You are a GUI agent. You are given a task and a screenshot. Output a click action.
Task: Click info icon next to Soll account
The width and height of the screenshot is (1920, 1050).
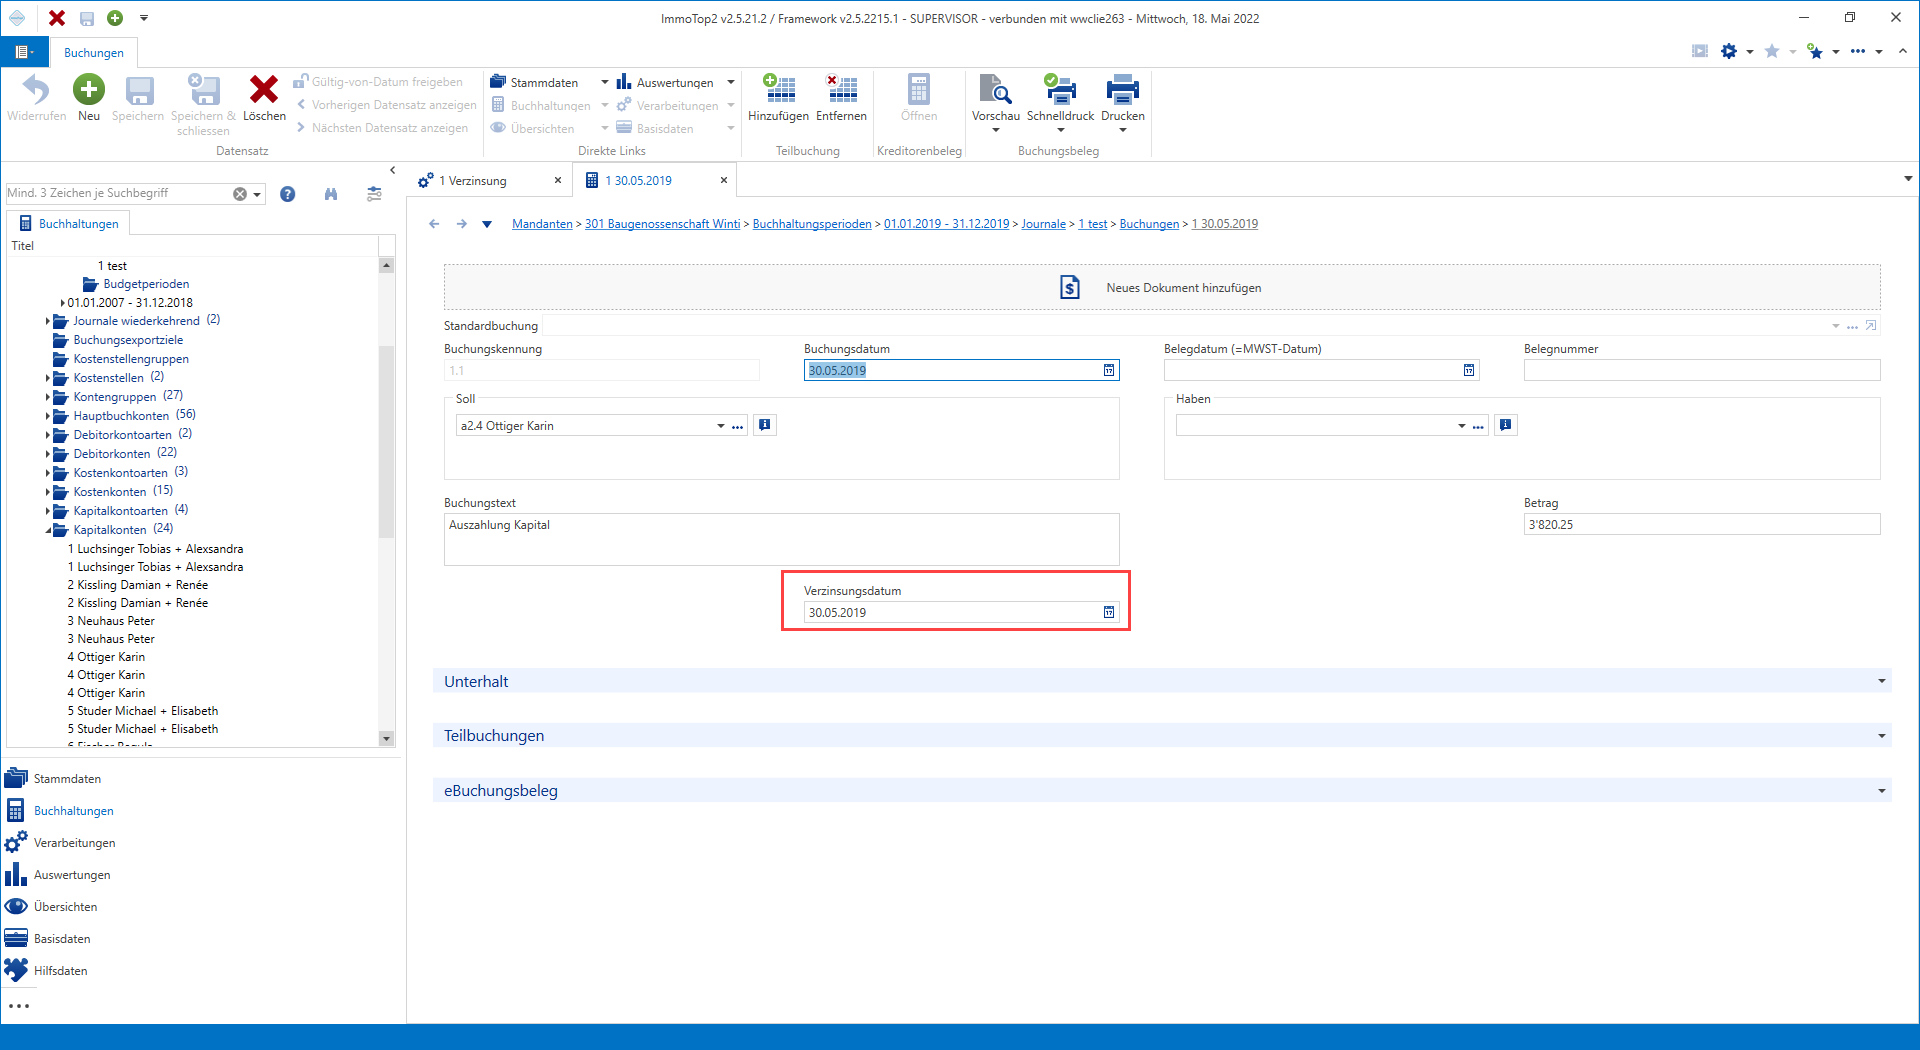coord(765,425)
